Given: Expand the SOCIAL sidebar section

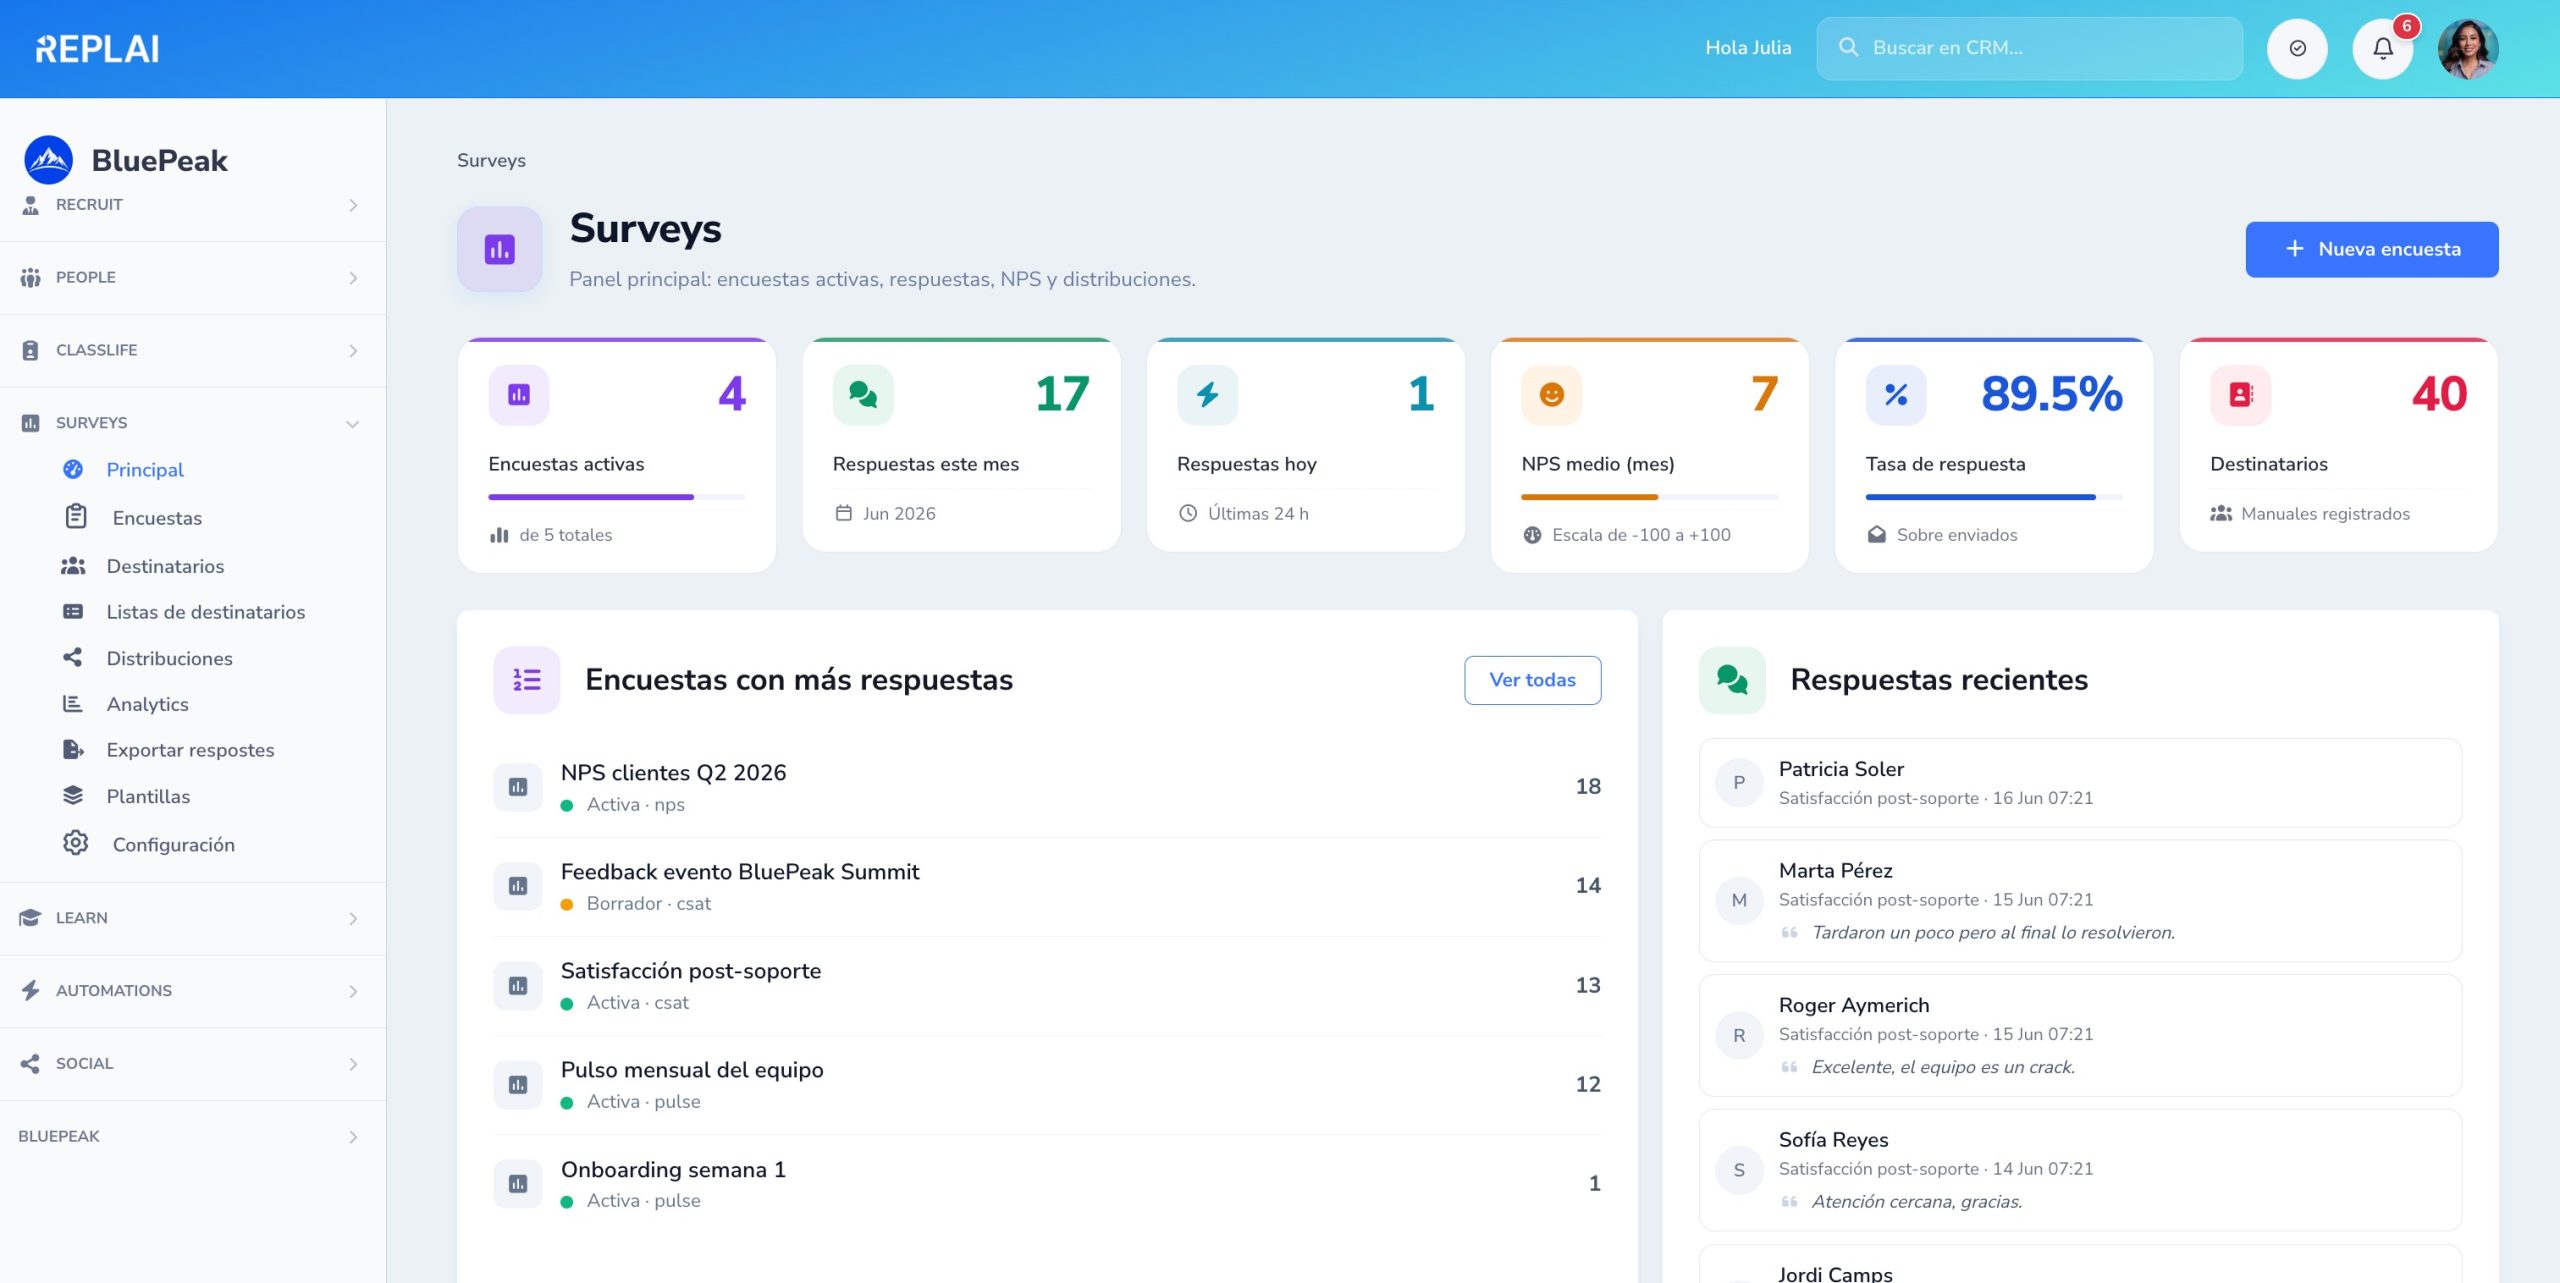Looking at the screenshot, I should 193,1064.
